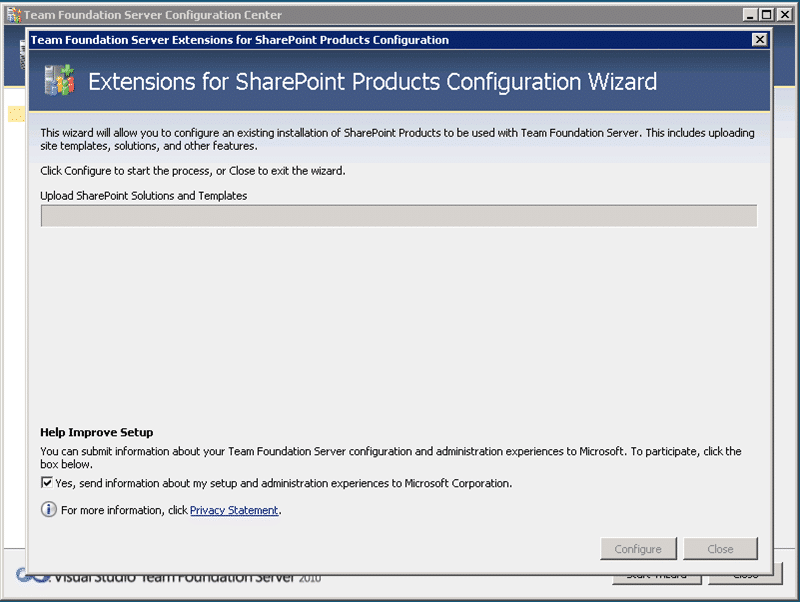The width and height of the screenshot is (800, 602).
Task: Close the Team Foundation Server Configuration Center window
Action: tap(784, 15)
